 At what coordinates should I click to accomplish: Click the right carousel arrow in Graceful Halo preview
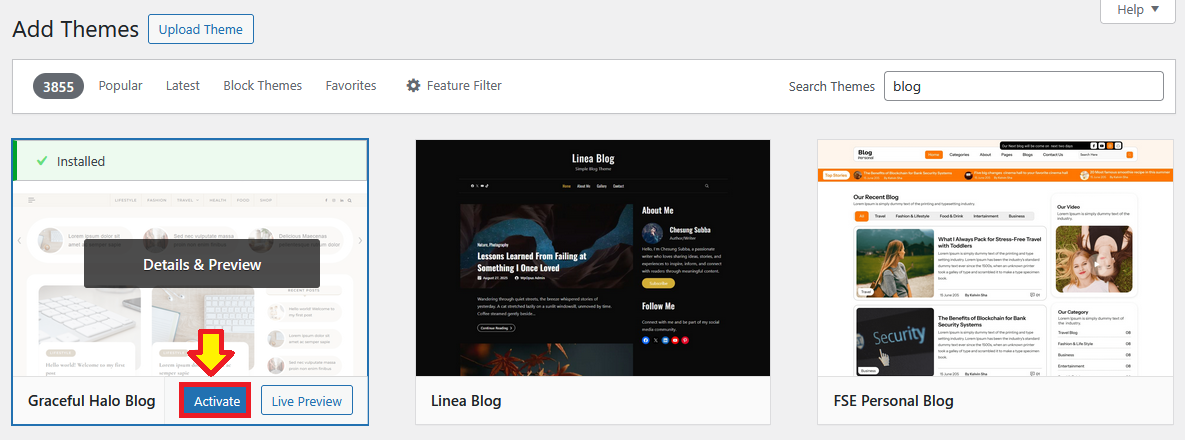pyautogui.click(x=360, y=240)
